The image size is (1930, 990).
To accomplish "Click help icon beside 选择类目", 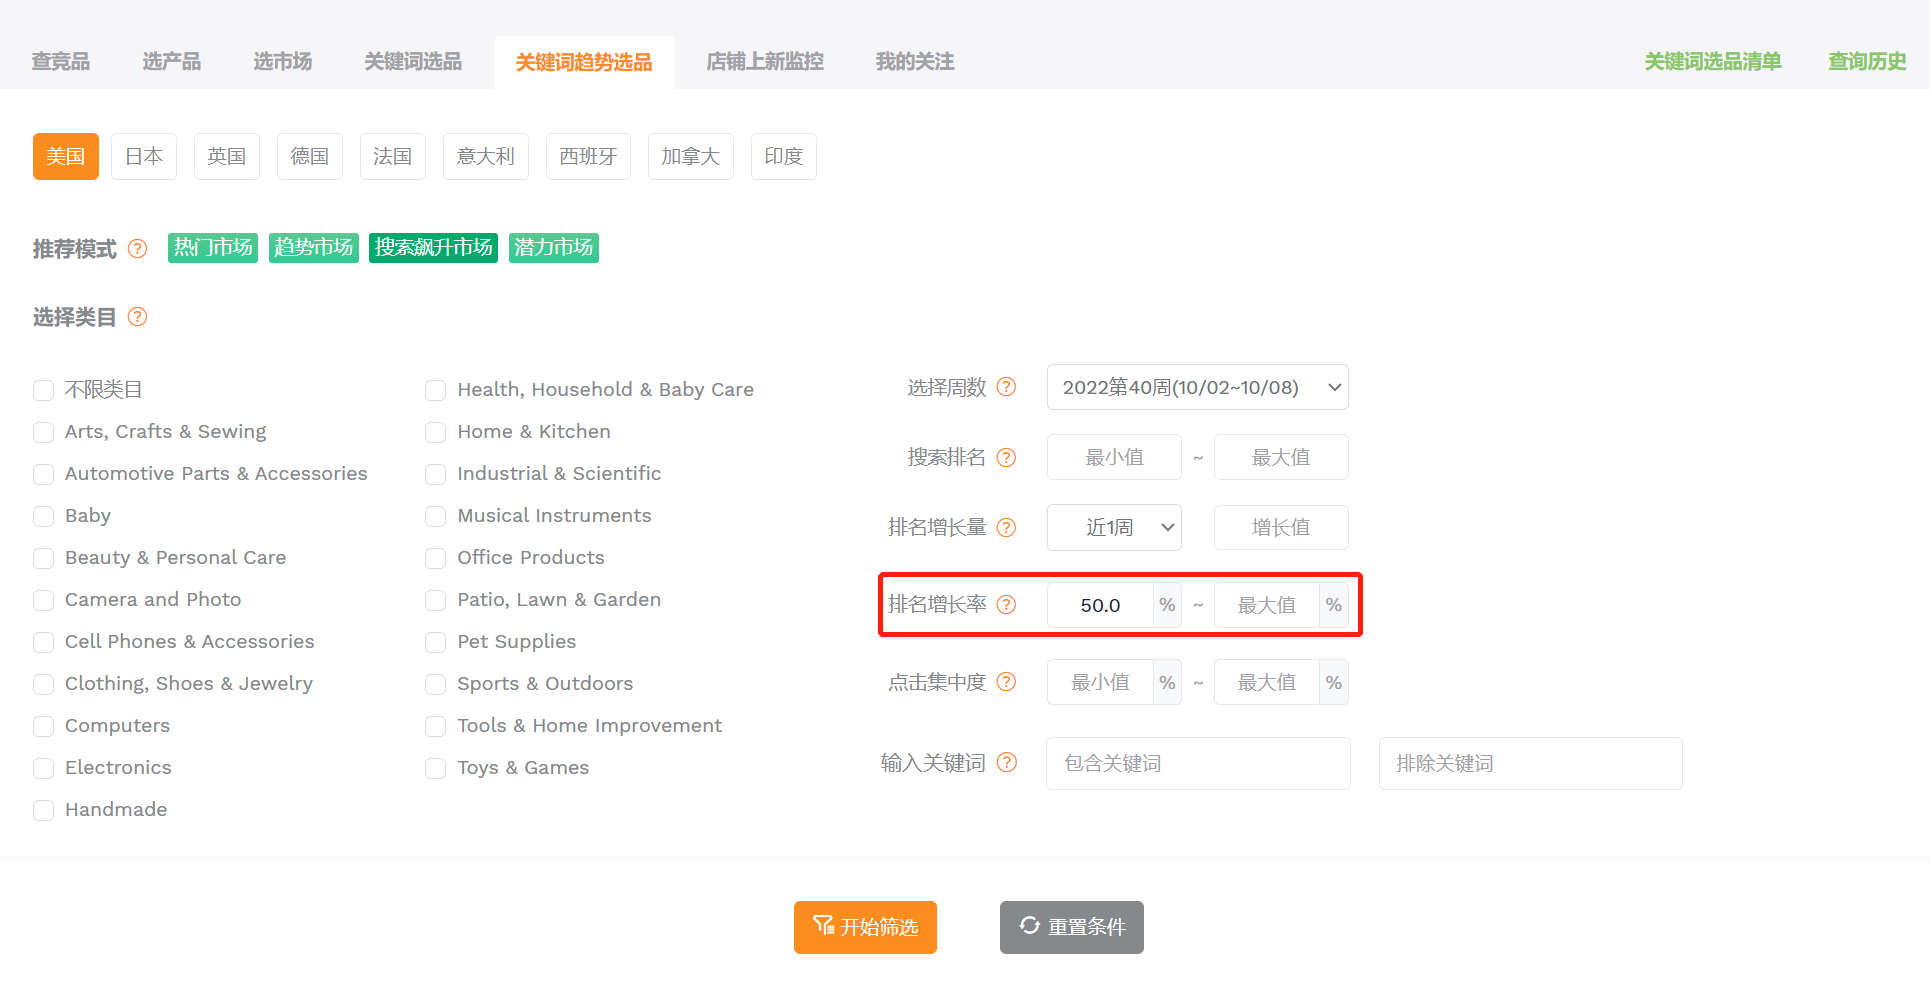I will (x=138, y=317).
